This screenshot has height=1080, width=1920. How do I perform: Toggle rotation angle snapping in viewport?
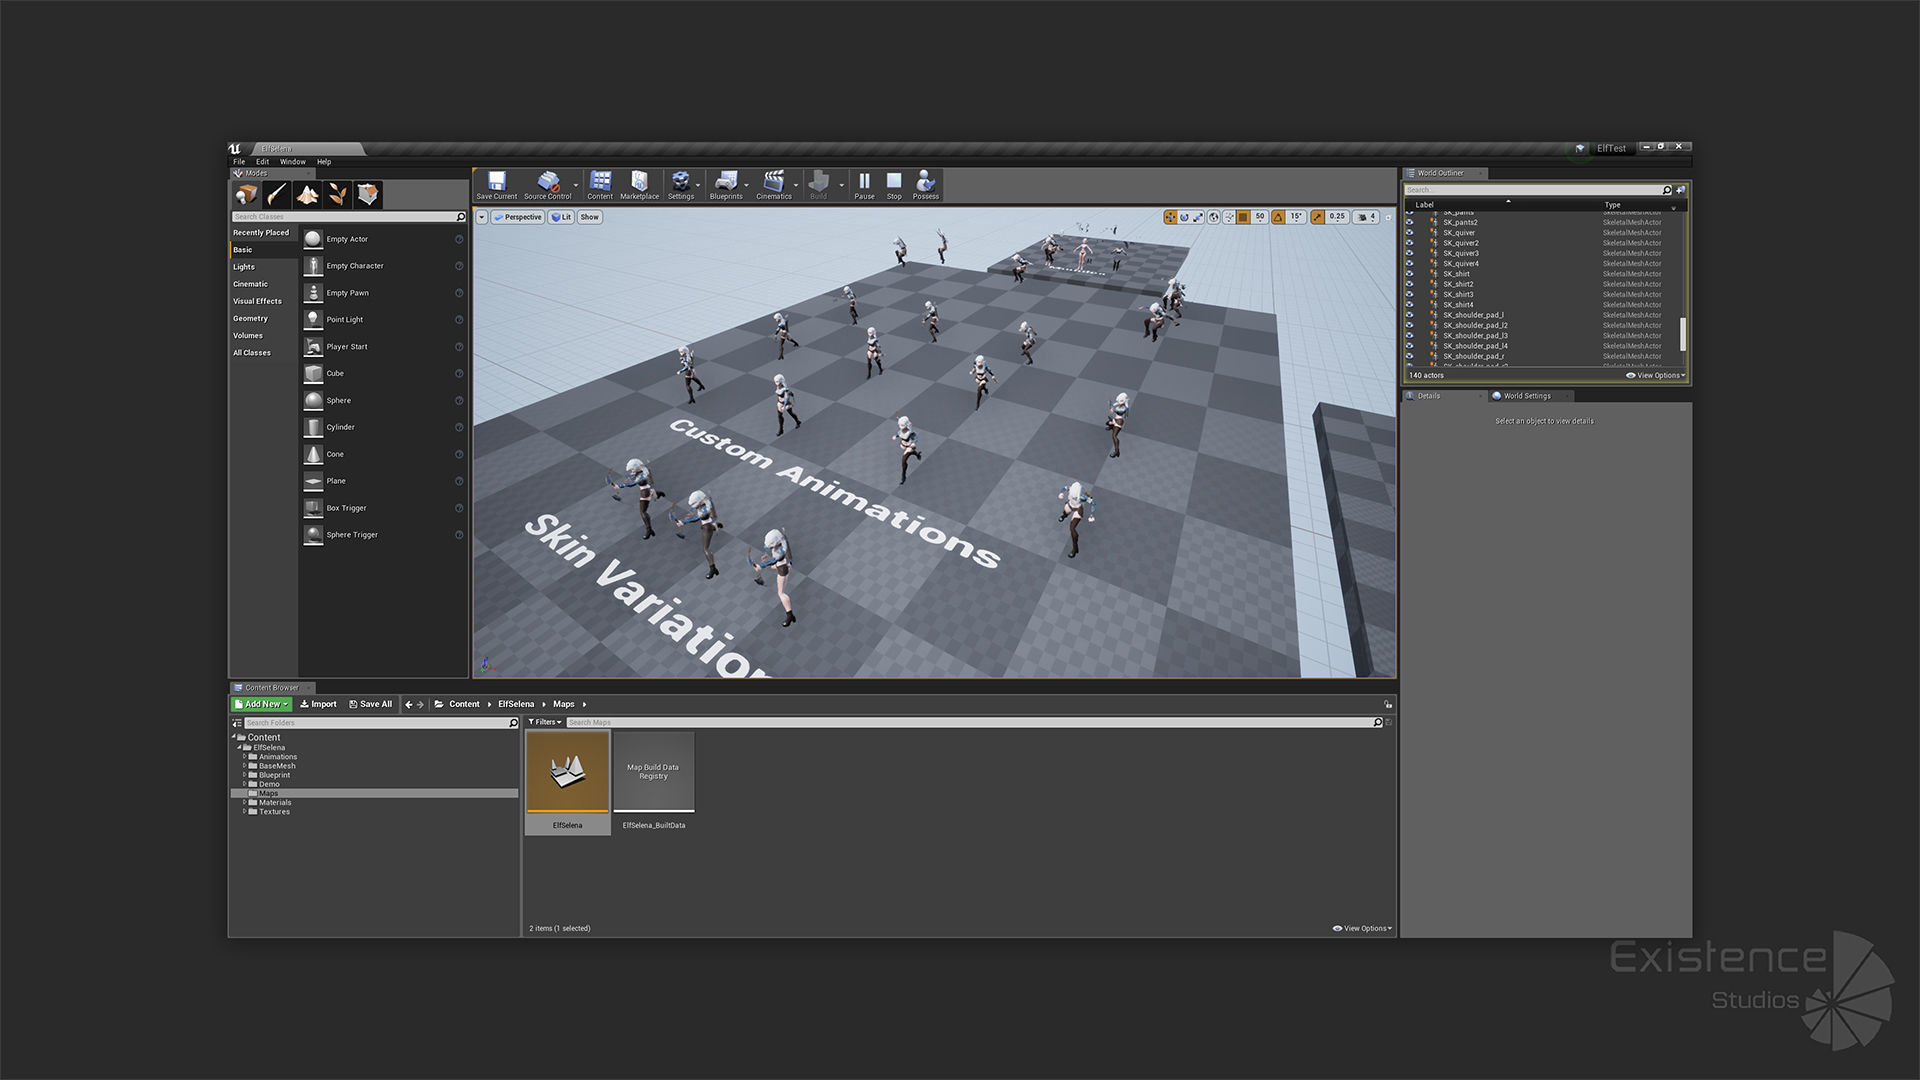click(1278, 217)
